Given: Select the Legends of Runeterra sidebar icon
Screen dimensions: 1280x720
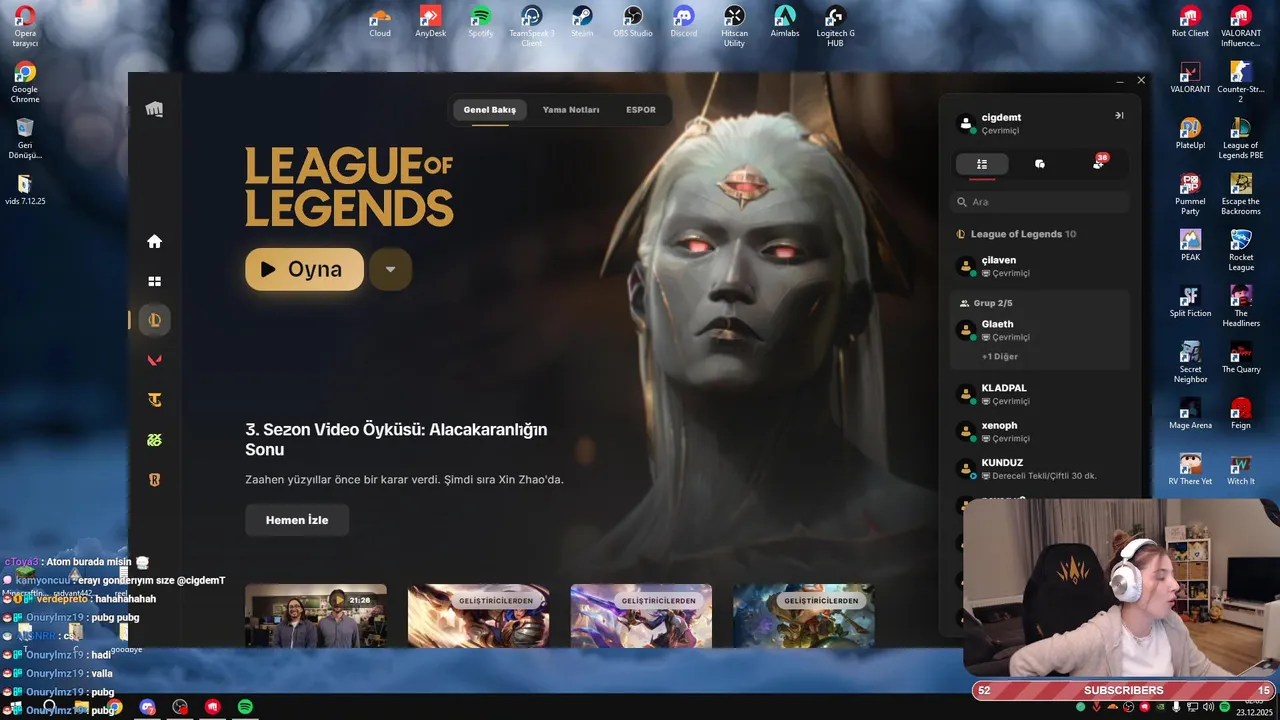Looking at the screenshot, I should tap(154, 480).
